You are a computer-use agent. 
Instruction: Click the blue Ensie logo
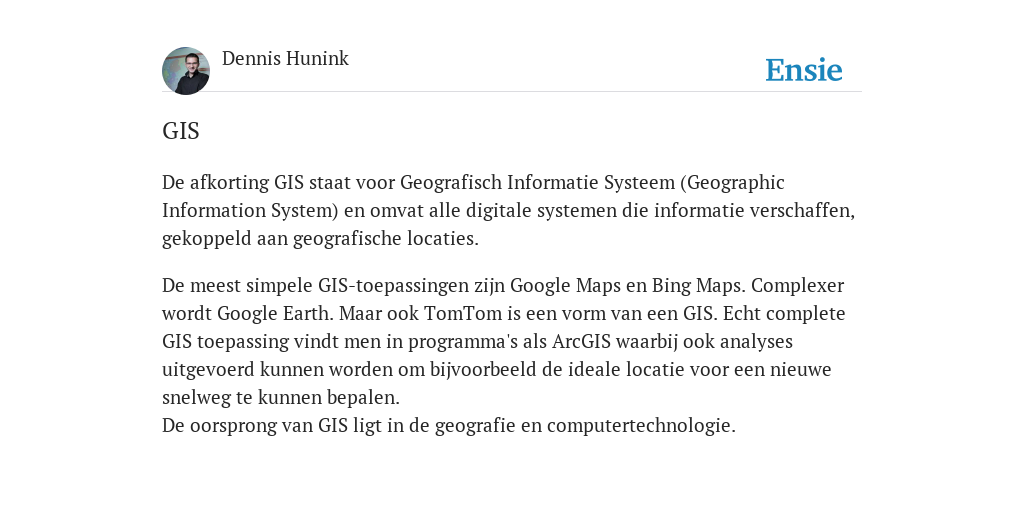coord(804,70)
